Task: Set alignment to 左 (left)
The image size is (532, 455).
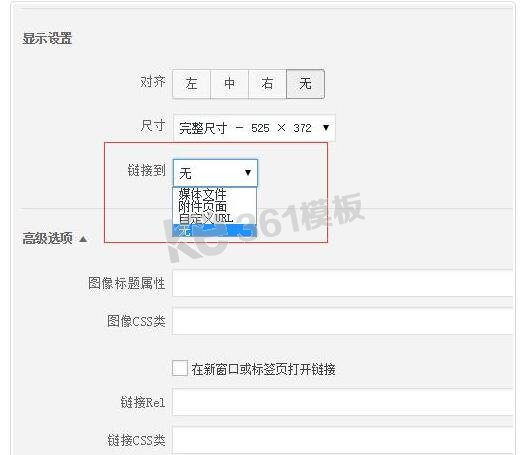Action: pyautogui.click(x=192, y=84)
